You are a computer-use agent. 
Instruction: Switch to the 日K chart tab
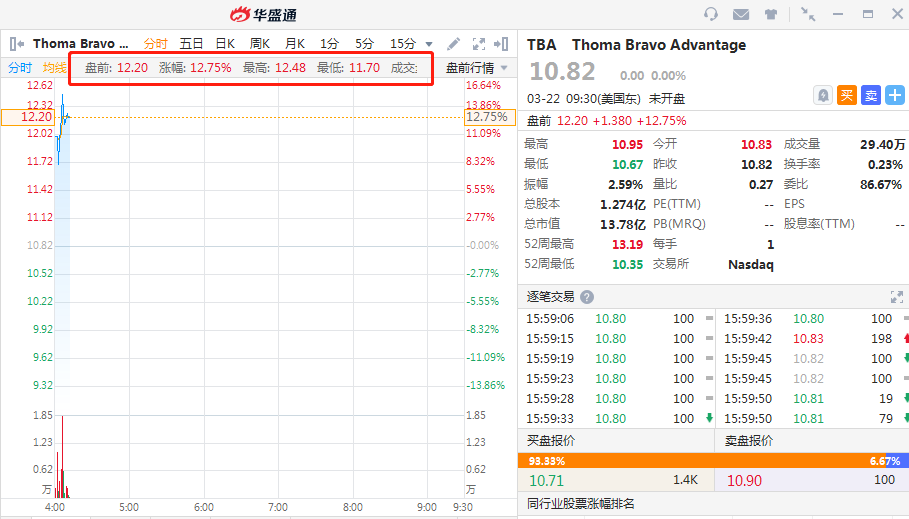point(225,44)
